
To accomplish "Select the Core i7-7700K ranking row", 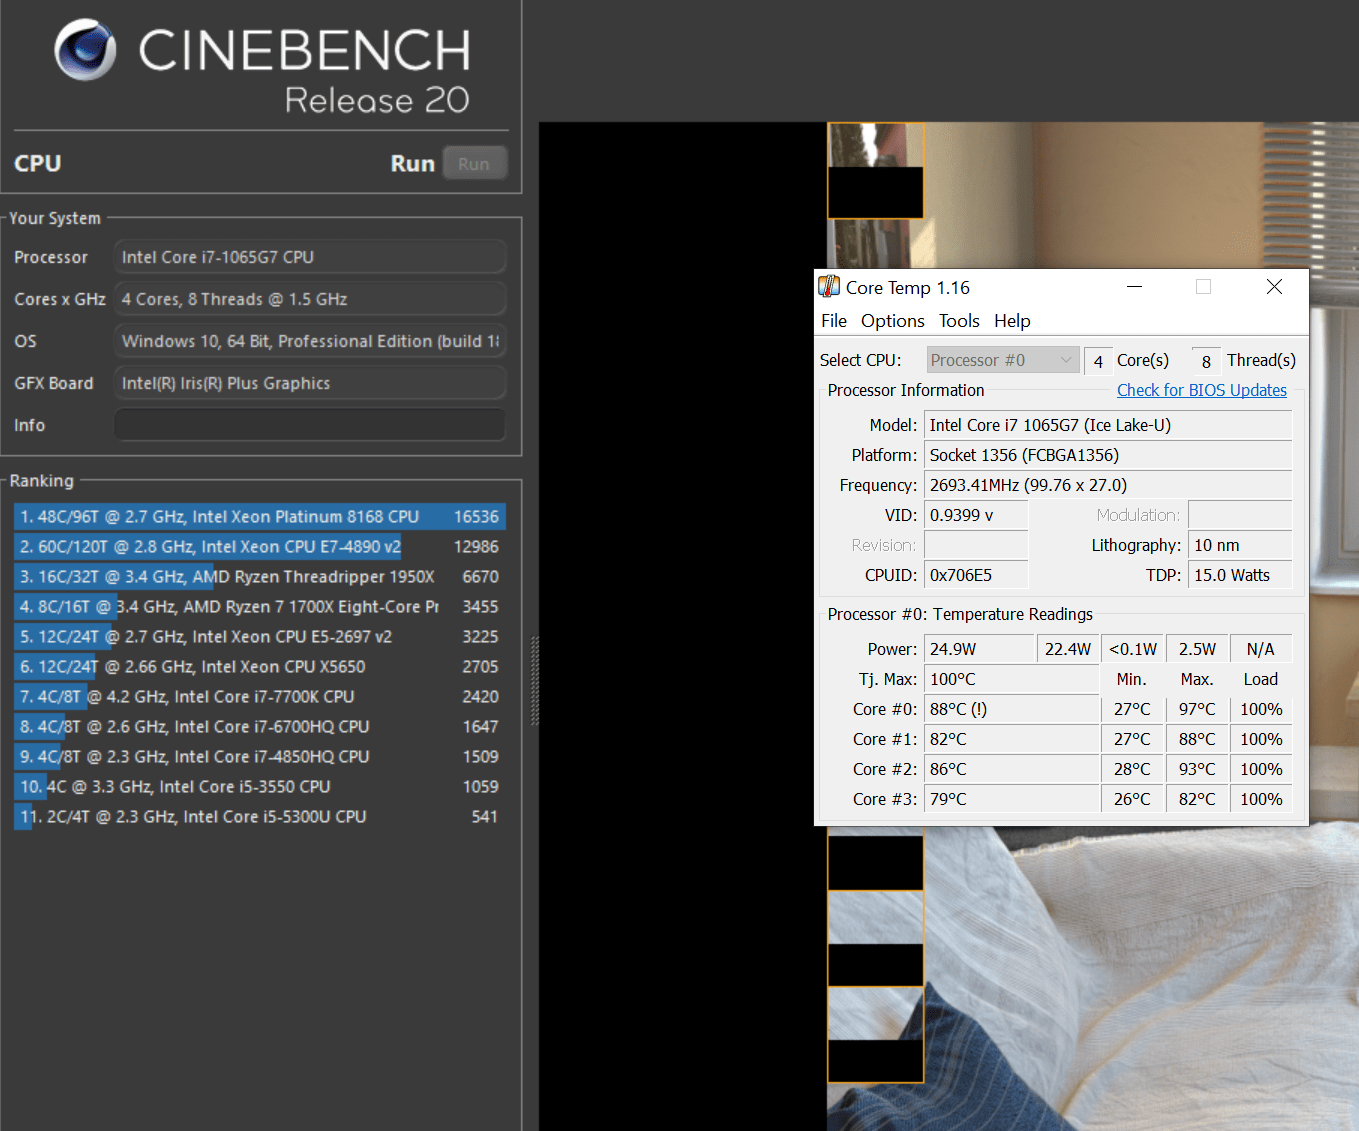I will (x=259, y=697).
